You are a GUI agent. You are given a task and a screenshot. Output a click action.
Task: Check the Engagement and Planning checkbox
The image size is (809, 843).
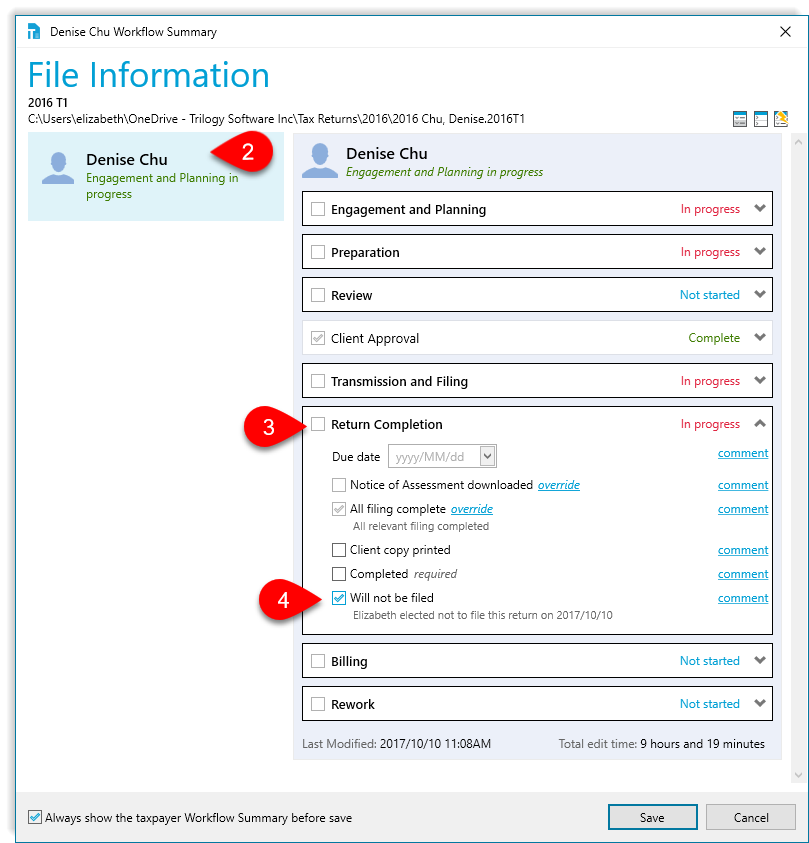click(318, 209)
